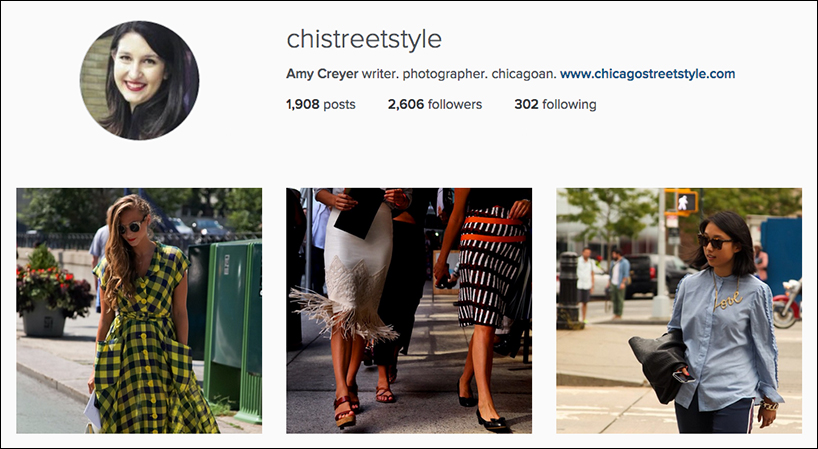Viewport: 818px width, 449px height.
Task: Select the Amy Creyer bold name text
Action: [x=322, y=74]
